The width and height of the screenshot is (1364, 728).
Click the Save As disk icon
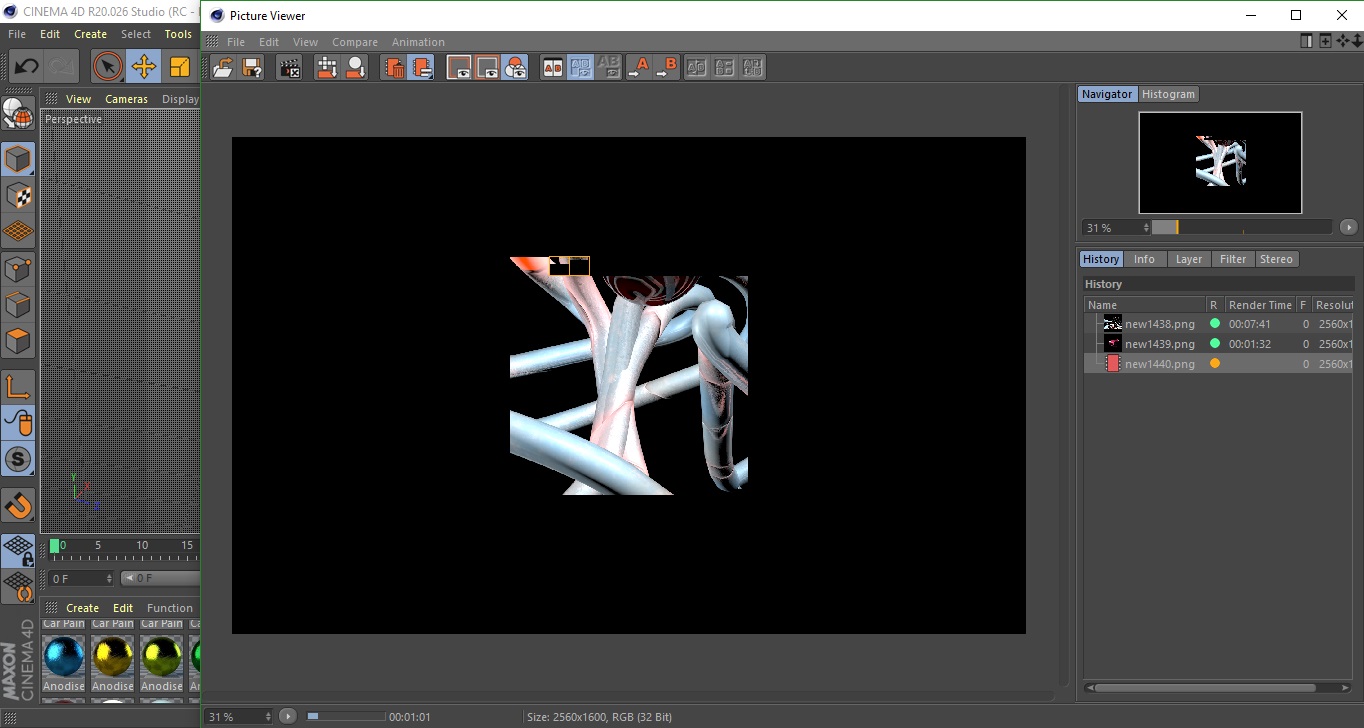[253, 67]
